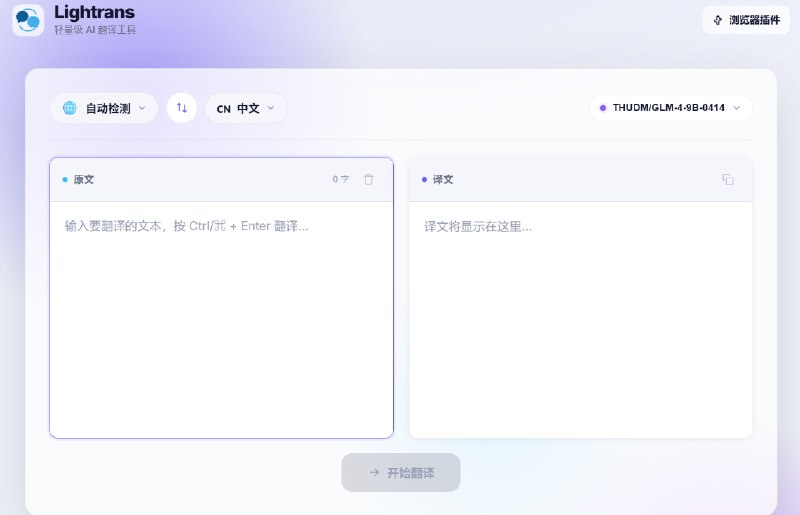The image size is (800, 515).
Task: Open the THUDM/GLM-4-9B-0414 model selector
Action: pyautogui.click(x=670, y=108)
